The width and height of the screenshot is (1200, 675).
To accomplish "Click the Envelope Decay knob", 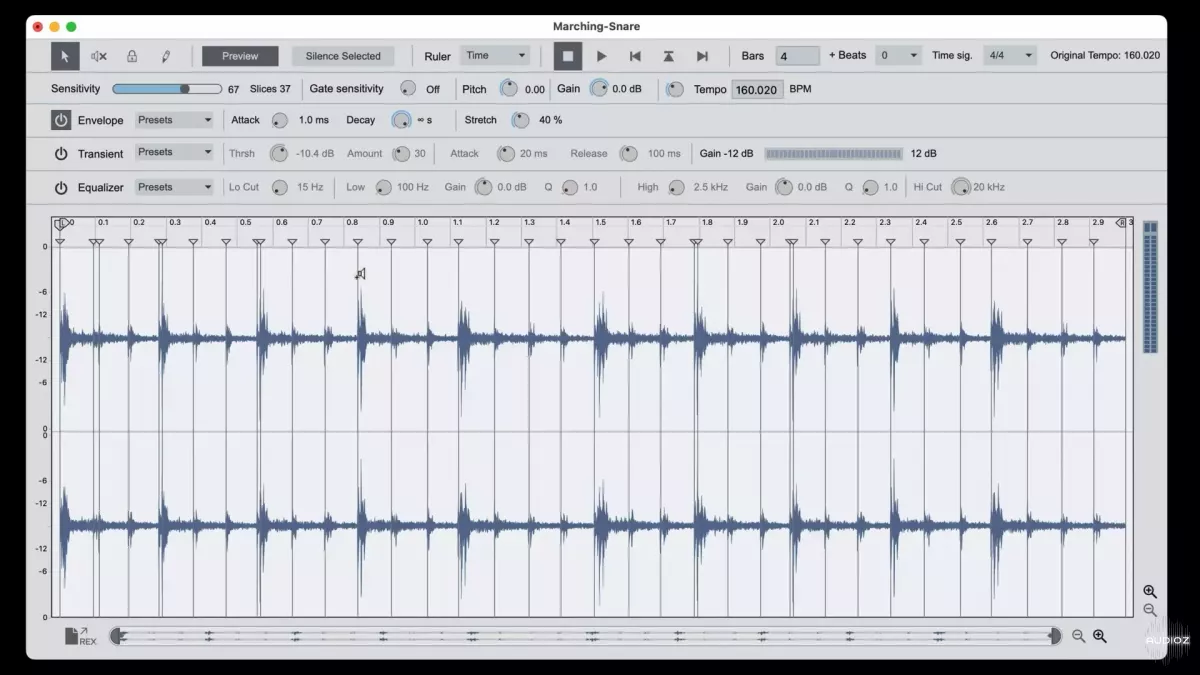I will click(401, 120).
